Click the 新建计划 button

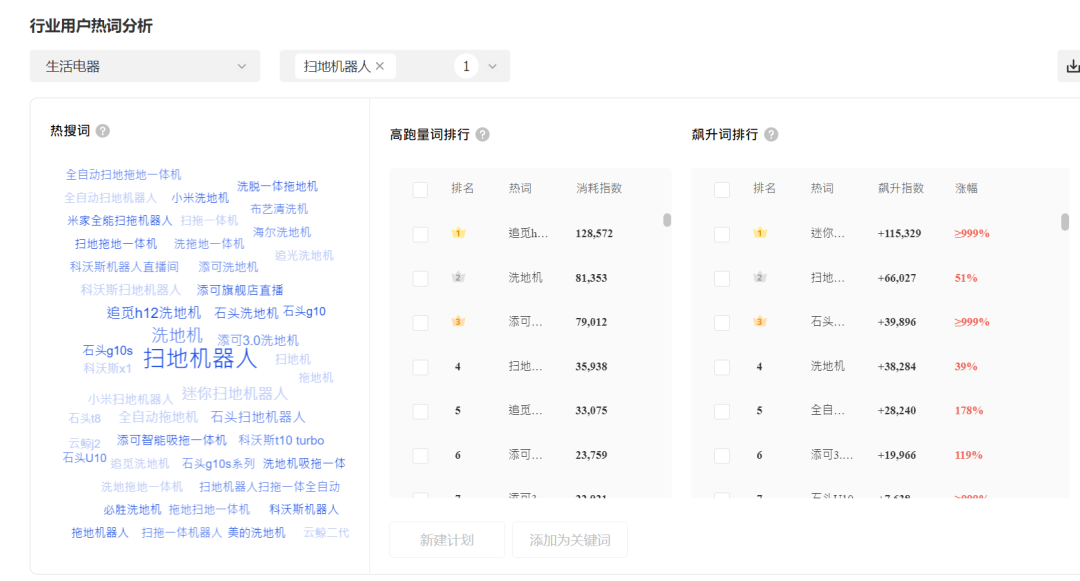click(447, 540)
